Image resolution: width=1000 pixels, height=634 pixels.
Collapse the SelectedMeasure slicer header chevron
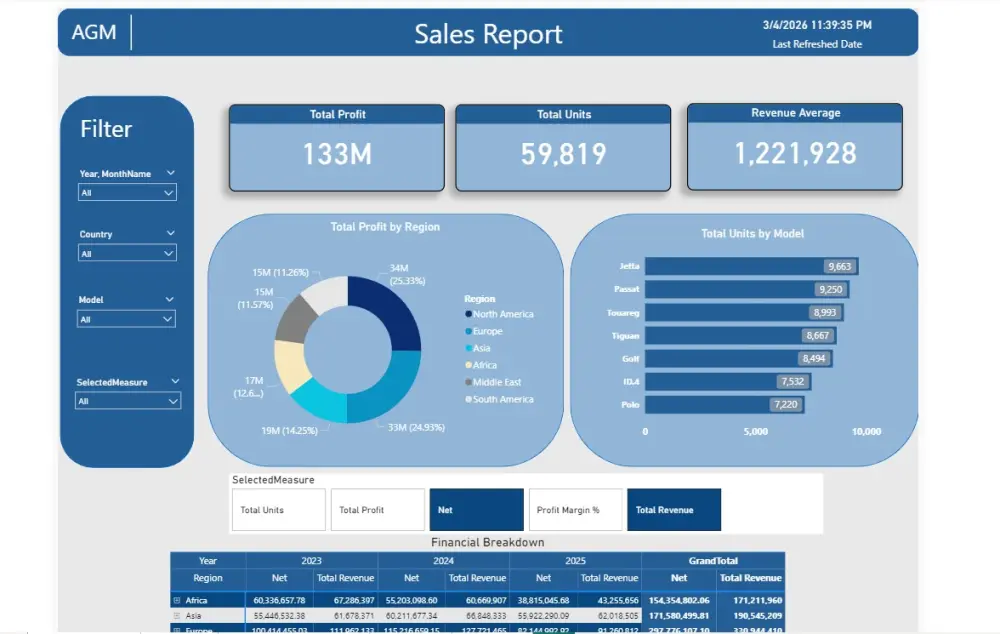pyautogui.click(x=175, y=381)
